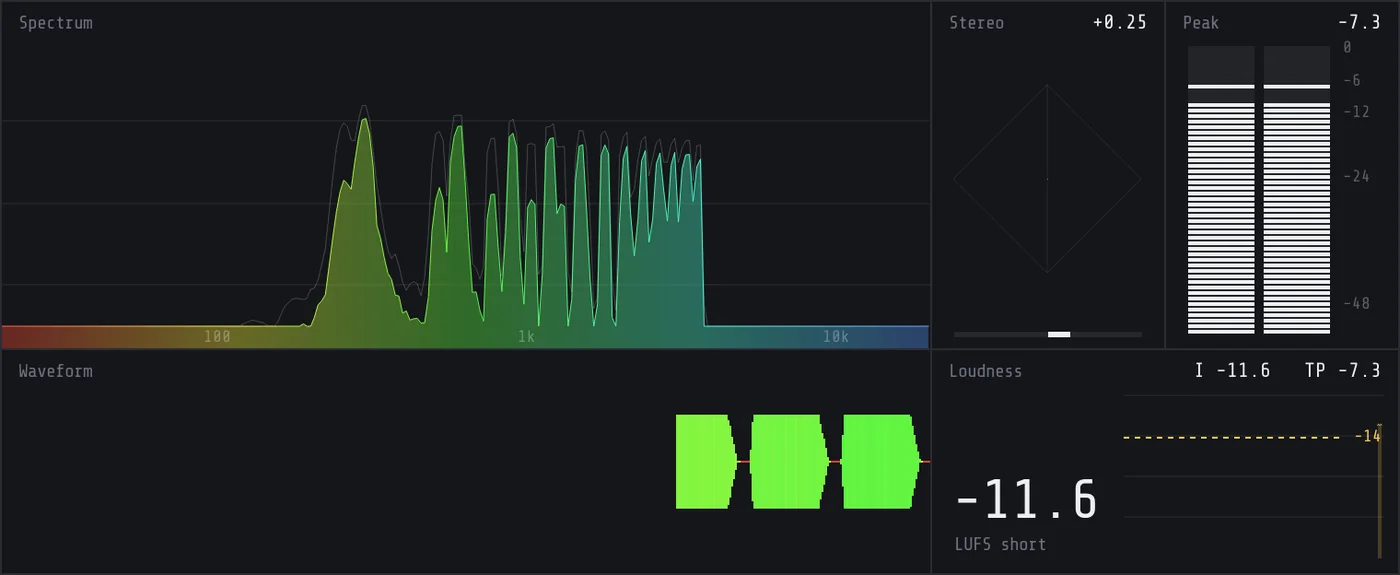Click the true peak value TP -7.3
1400x575 pixels.
pos(1343,371)
